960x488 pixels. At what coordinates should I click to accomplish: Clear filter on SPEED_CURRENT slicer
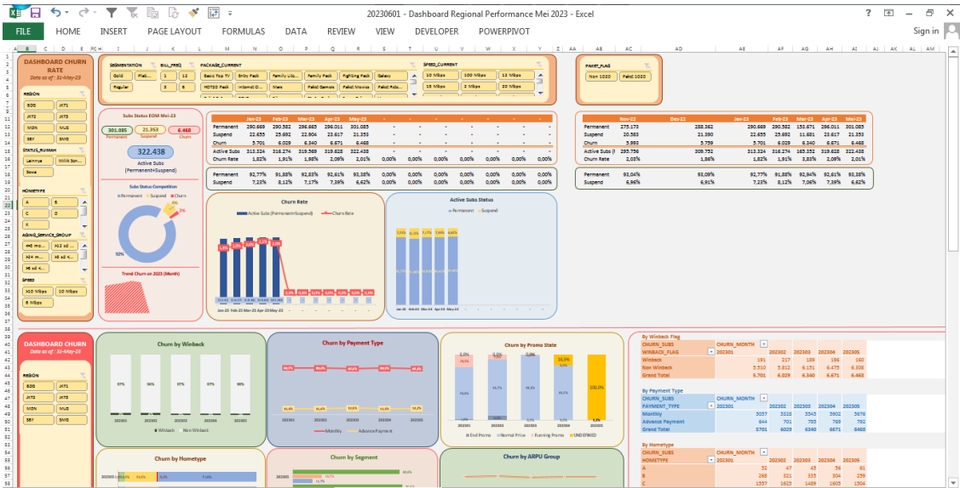539,64
